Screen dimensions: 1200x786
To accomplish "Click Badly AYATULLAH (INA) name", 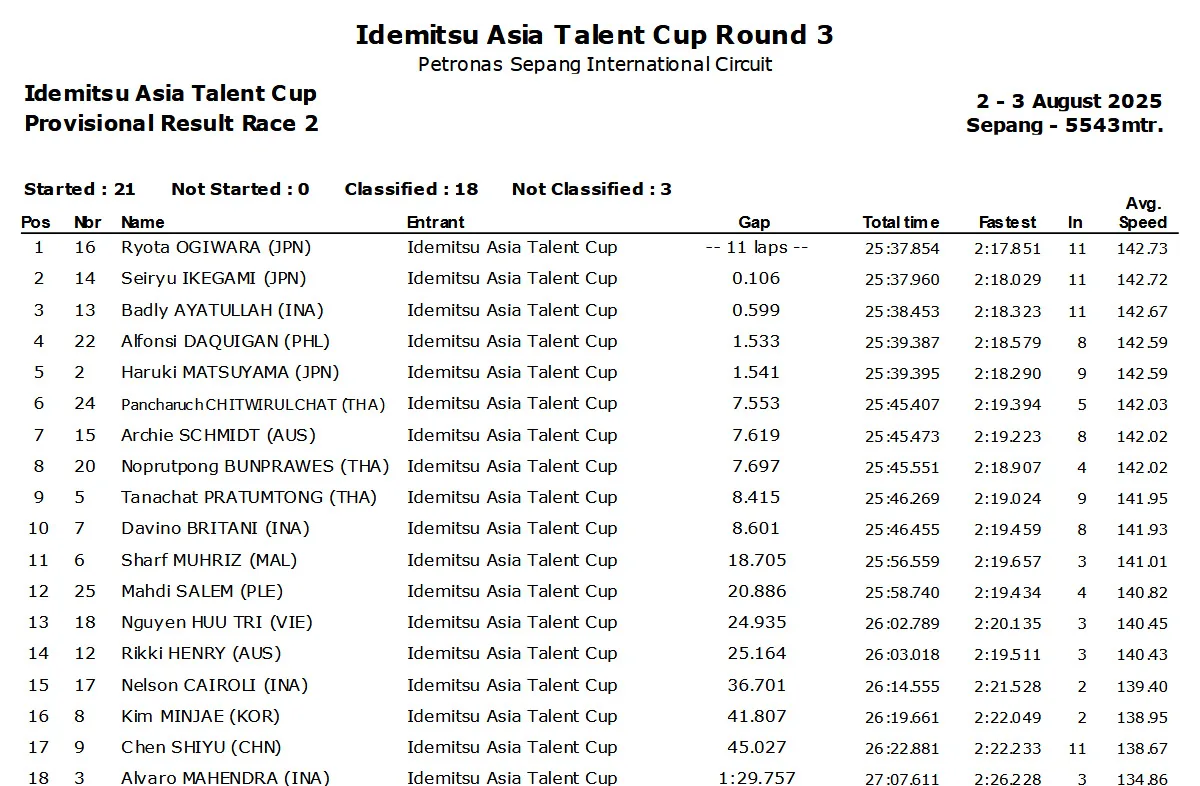I will click(x=222, y=310).
